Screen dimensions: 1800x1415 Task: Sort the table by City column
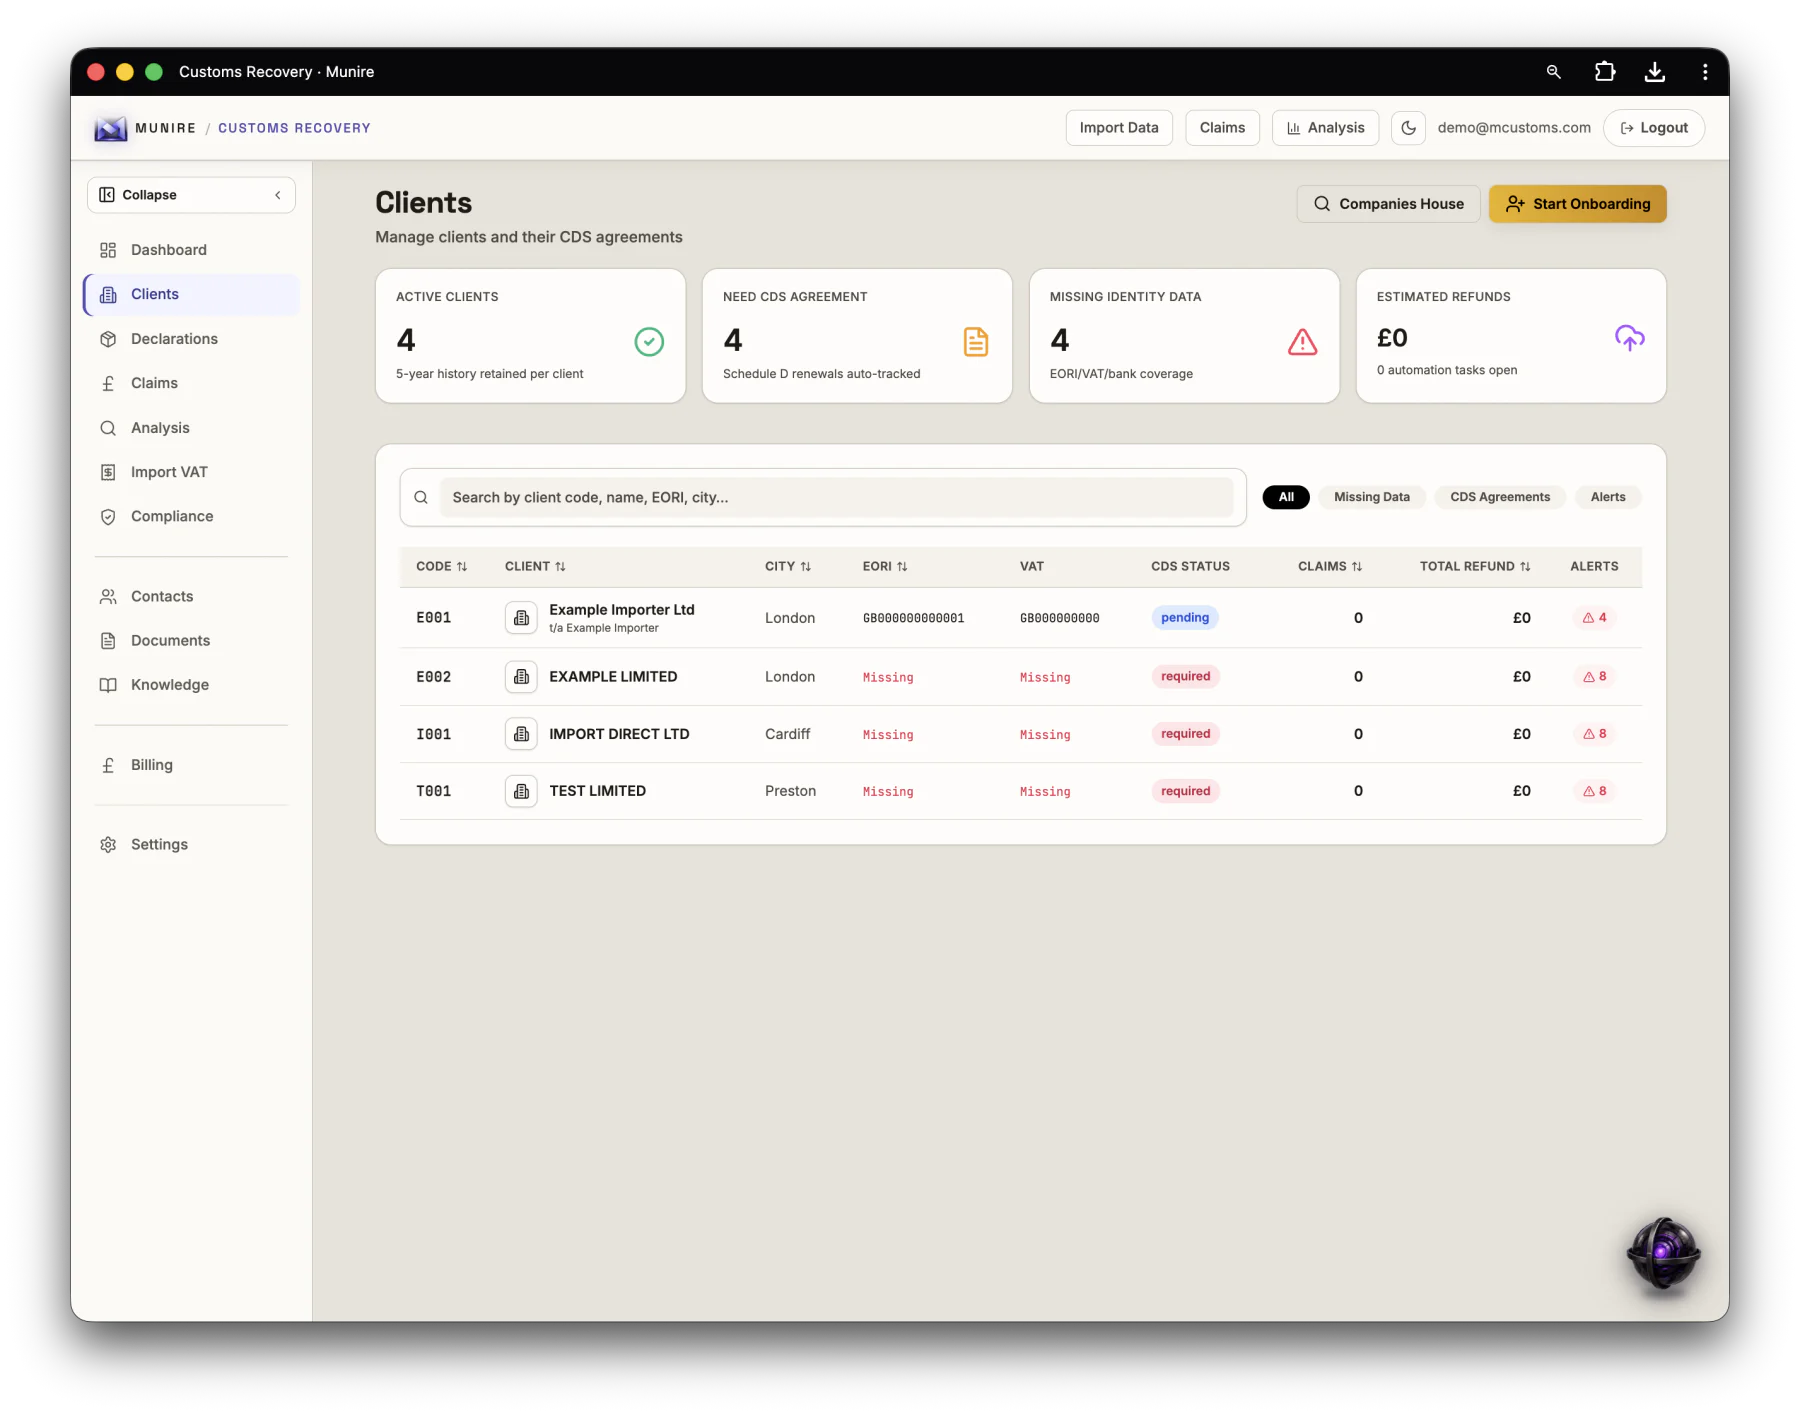click(x=788, y=566)
